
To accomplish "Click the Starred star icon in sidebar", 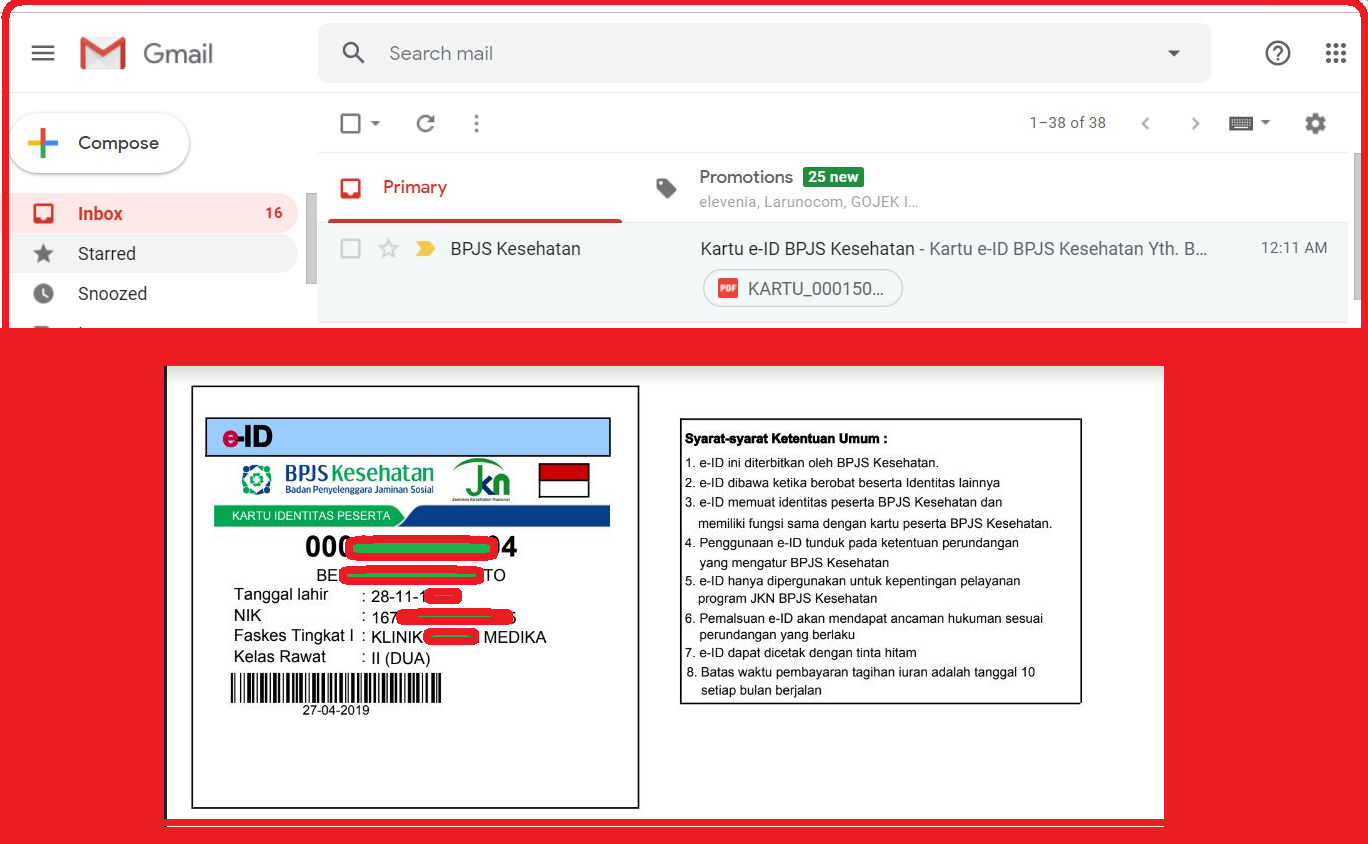I will pyautogui.click(x=43, y=253).
